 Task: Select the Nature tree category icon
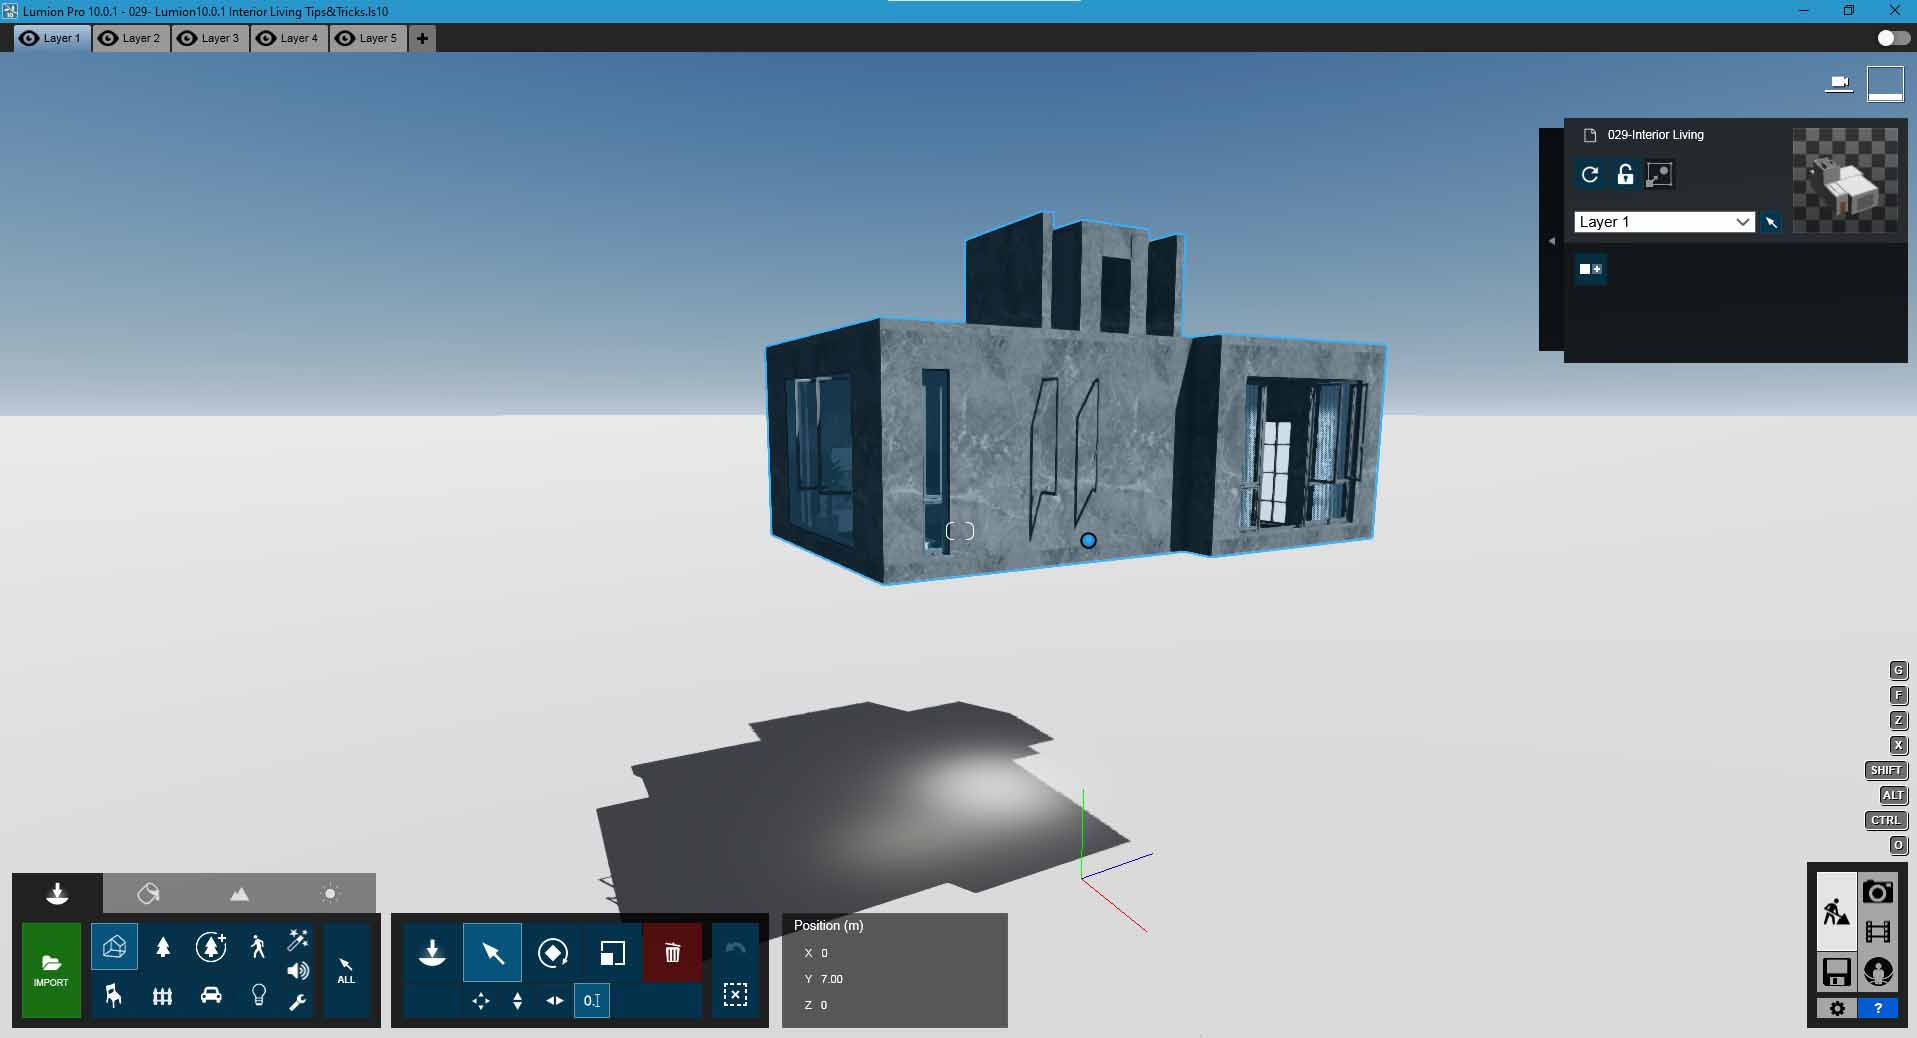pos(163,947)
